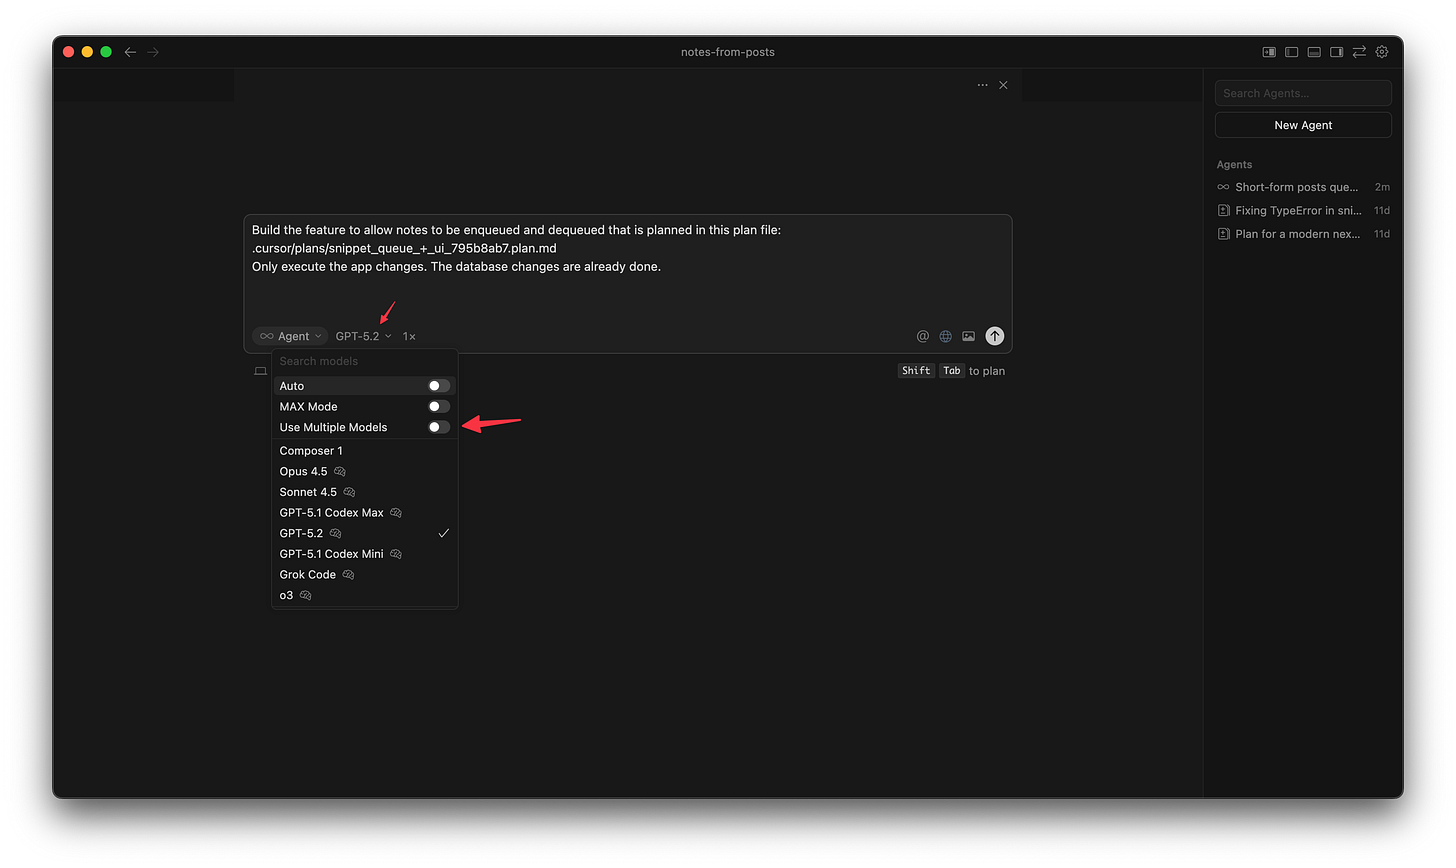
Task: Click the New Agent button
Action: coord(1303,124)
